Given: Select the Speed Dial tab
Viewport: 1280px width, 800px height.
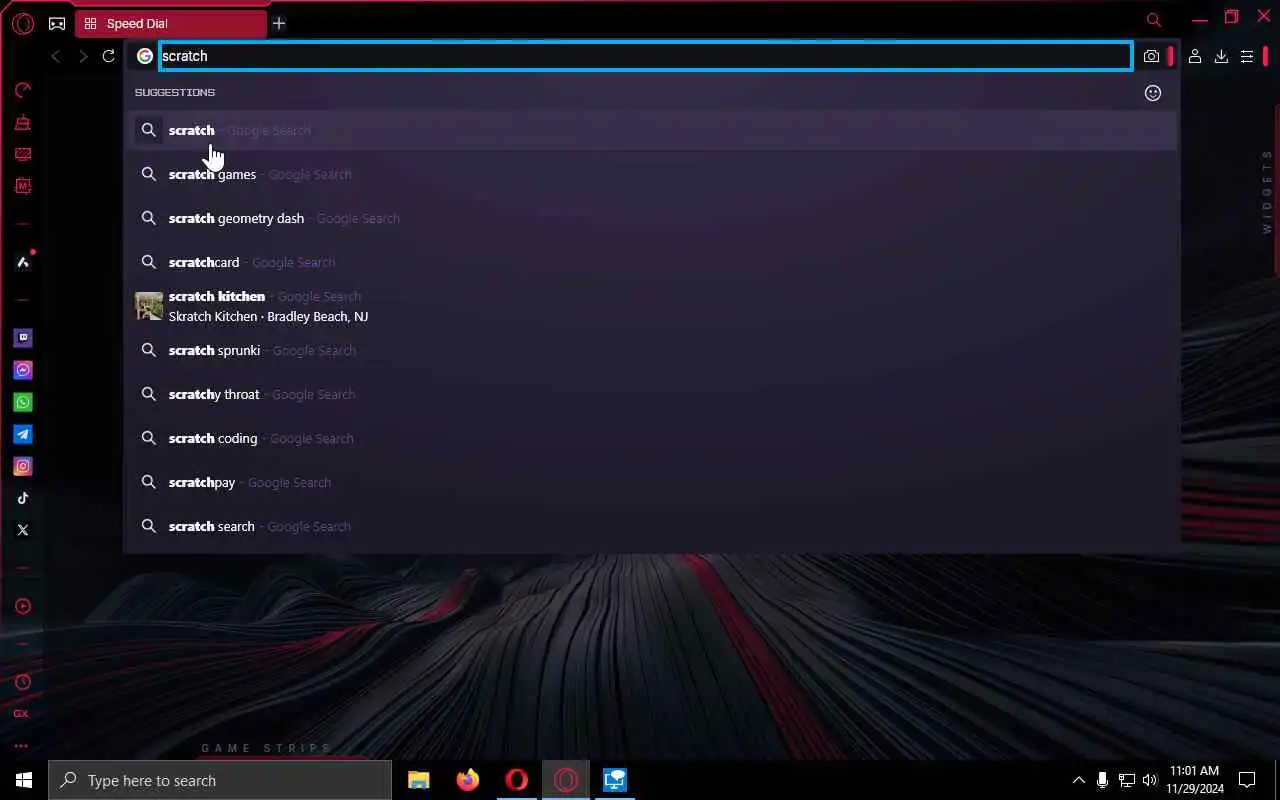Looking at the screenshot, I should coord(171,23).
